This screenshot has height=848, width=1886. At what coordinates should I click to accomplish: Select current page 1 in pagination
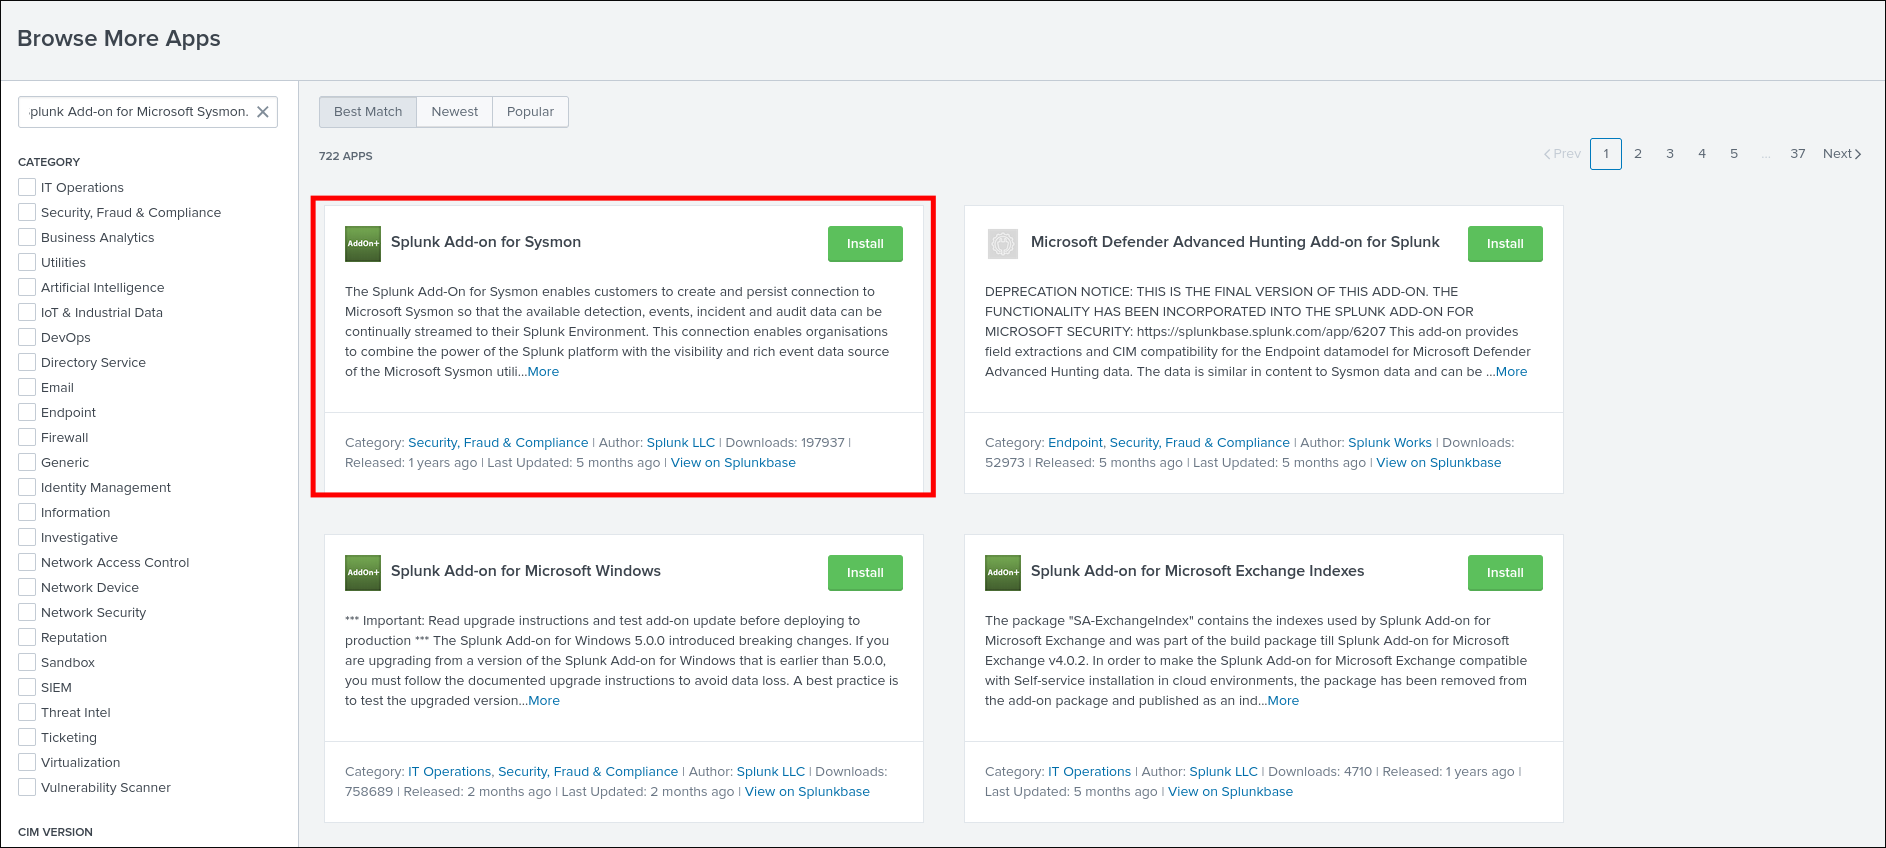click(x=1606, y=154)
